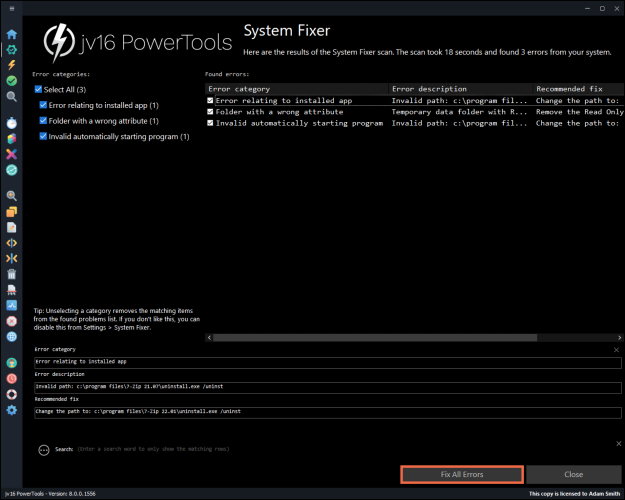Select the orange lightning bolt sidebar icon
The image size is (625, 500).
coord(12,65)
